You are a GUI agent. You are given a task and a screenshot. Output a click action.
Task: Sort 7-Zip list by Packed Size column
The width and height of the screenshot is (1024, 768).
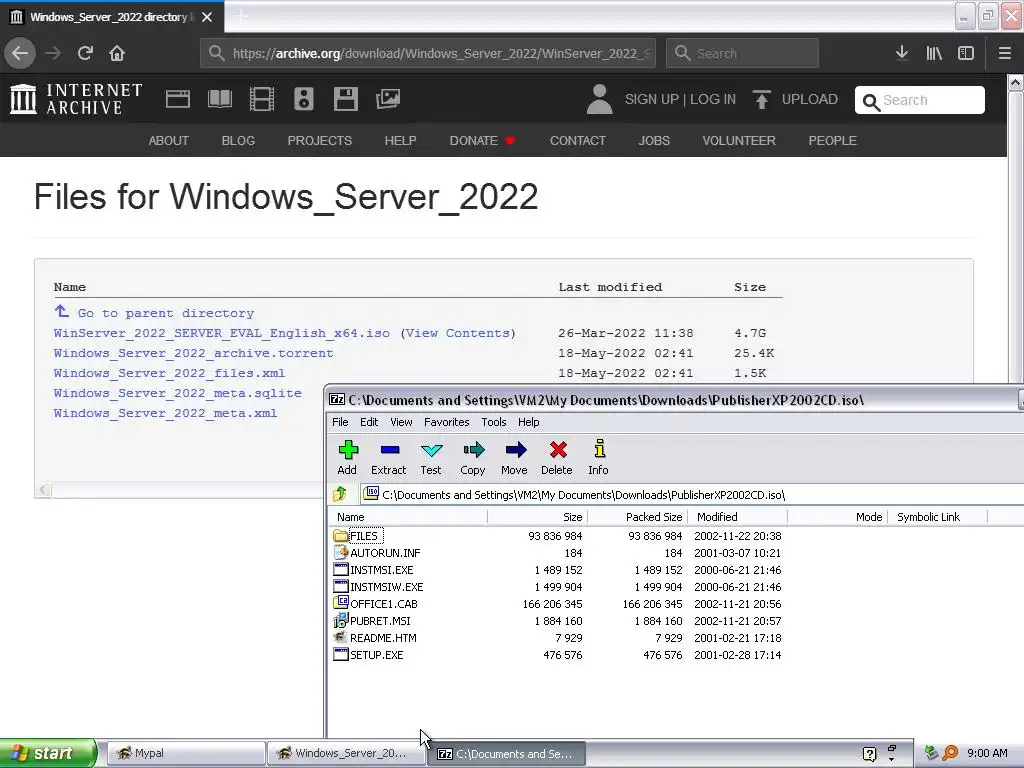point(637,517)
